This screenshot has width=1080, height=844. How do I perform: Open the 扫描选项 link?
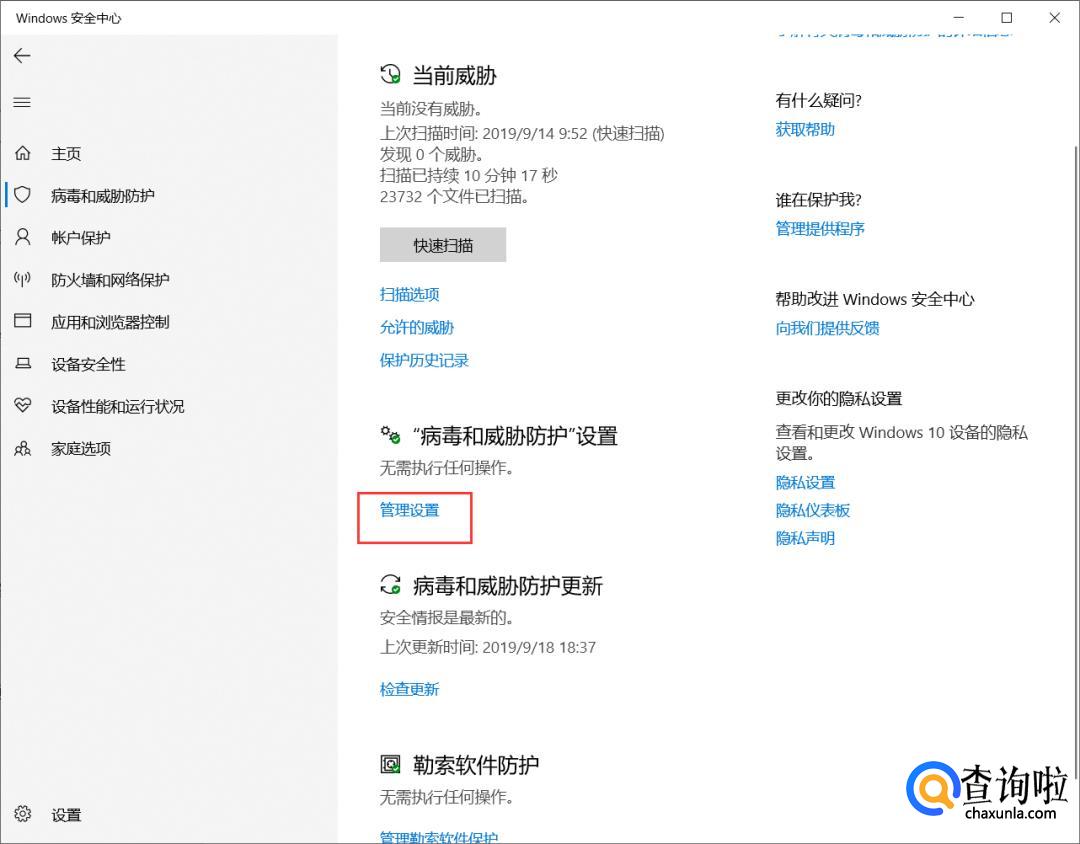[x=410, y=295]
